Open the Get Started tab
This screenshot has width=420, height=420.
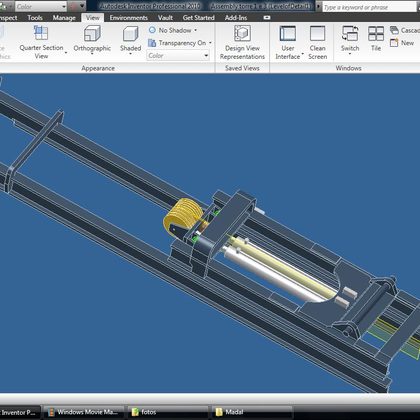click(199, 18)
